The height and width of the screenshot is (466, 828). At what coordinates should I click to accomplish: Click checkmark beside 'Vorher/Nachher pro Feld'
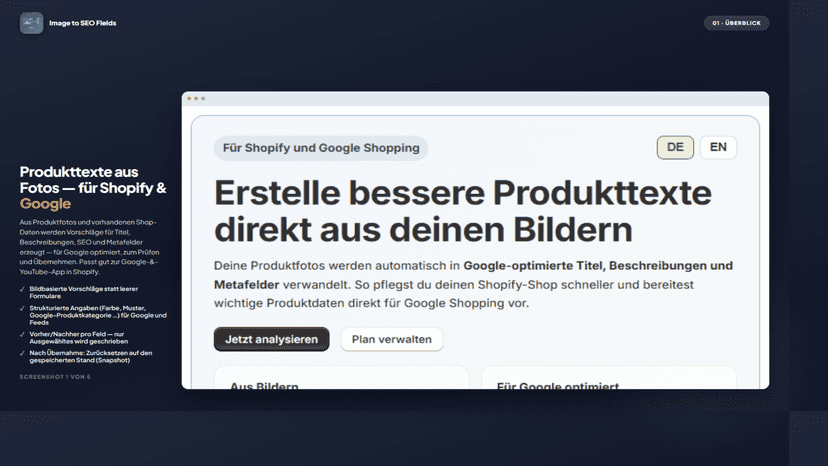pos(22,334)
